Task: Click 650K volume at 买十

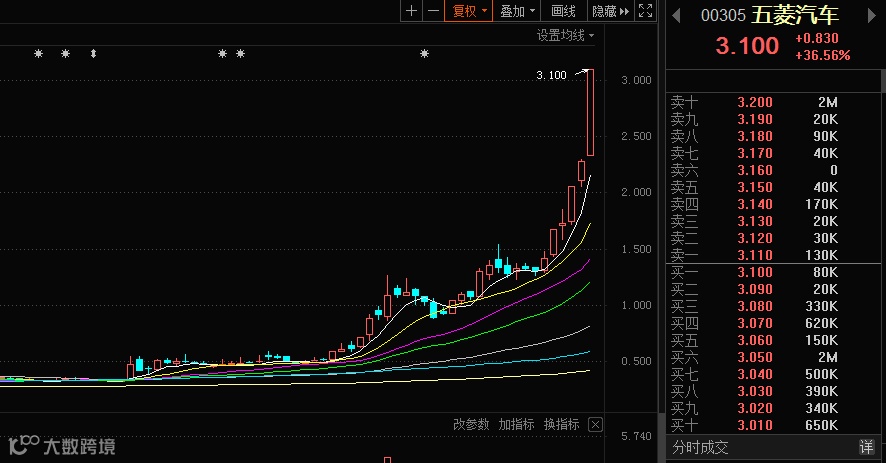Action: 822,425
